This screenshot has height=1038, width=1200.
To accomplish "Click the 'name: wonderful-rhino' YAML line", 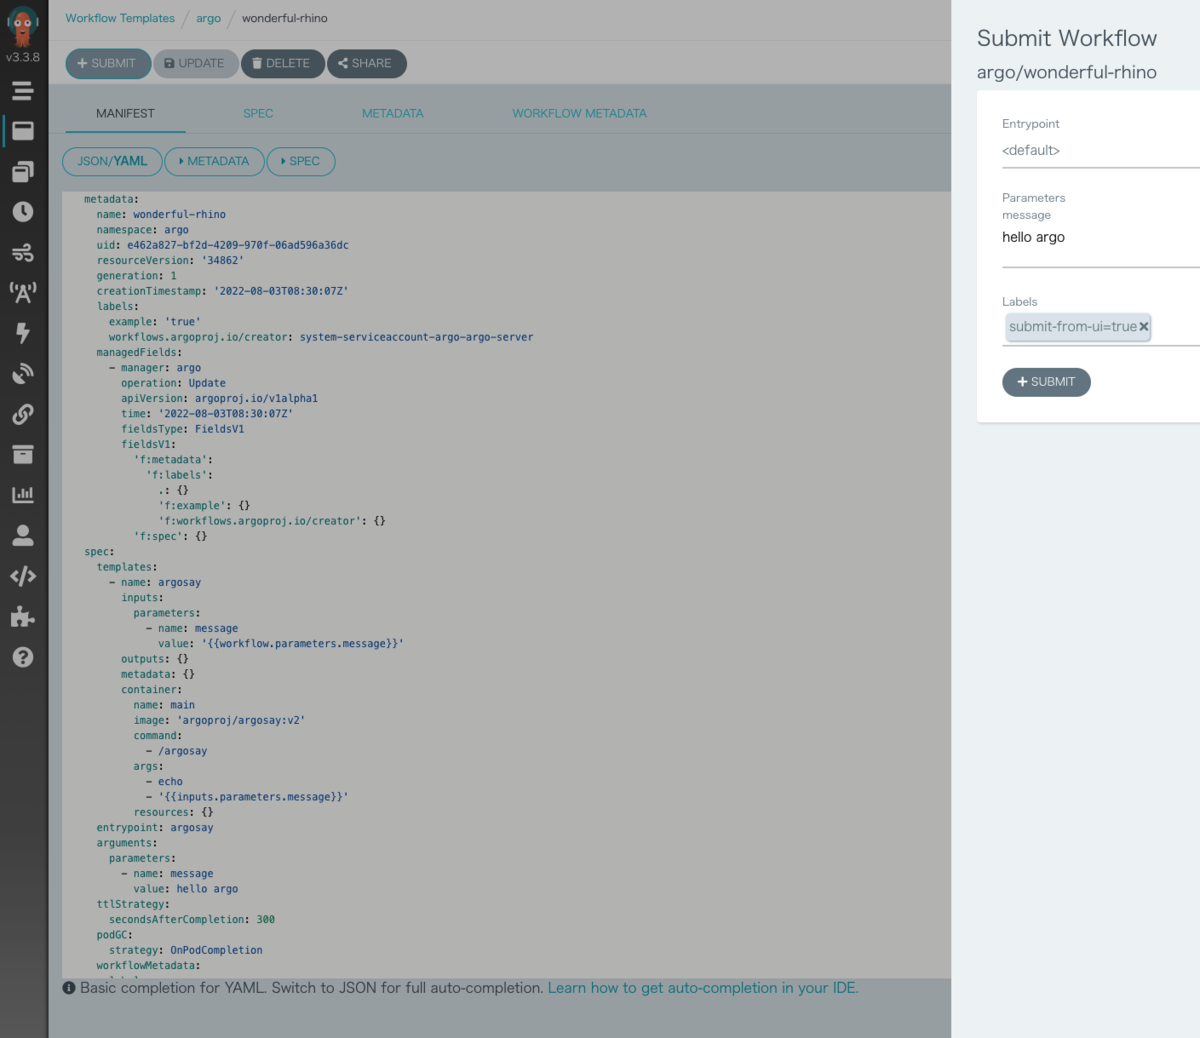I will (161, 214).
